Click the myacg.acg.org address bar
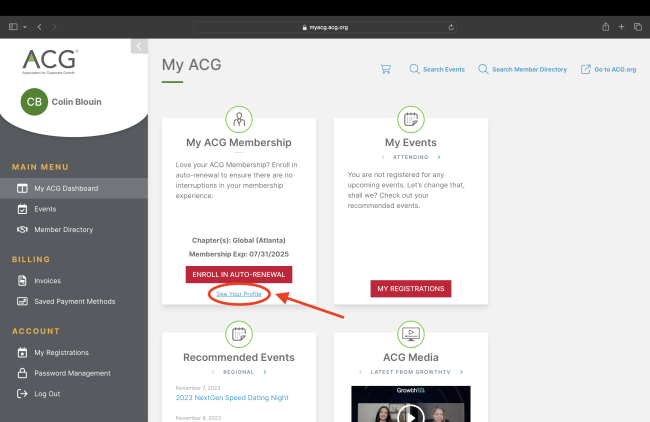The image size is (650, 422). 325,27
